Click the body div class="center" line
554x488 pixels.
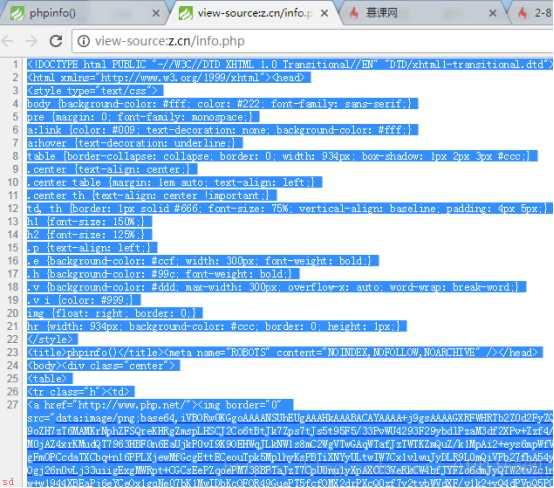[x=104, y=365]
